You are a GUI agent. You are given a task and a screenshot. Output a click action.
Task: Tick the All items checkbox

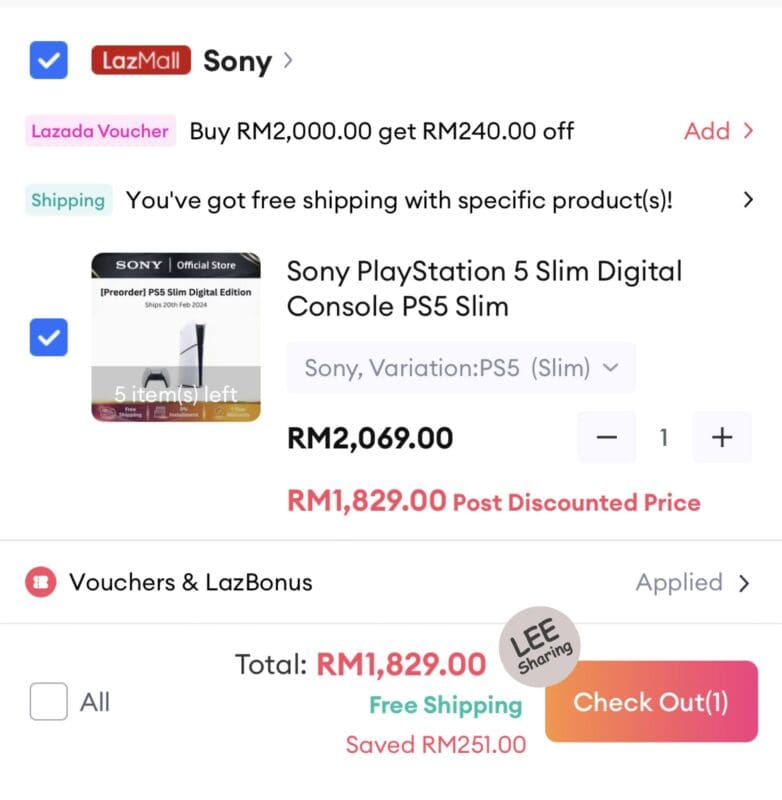click(x=48, y=701)
